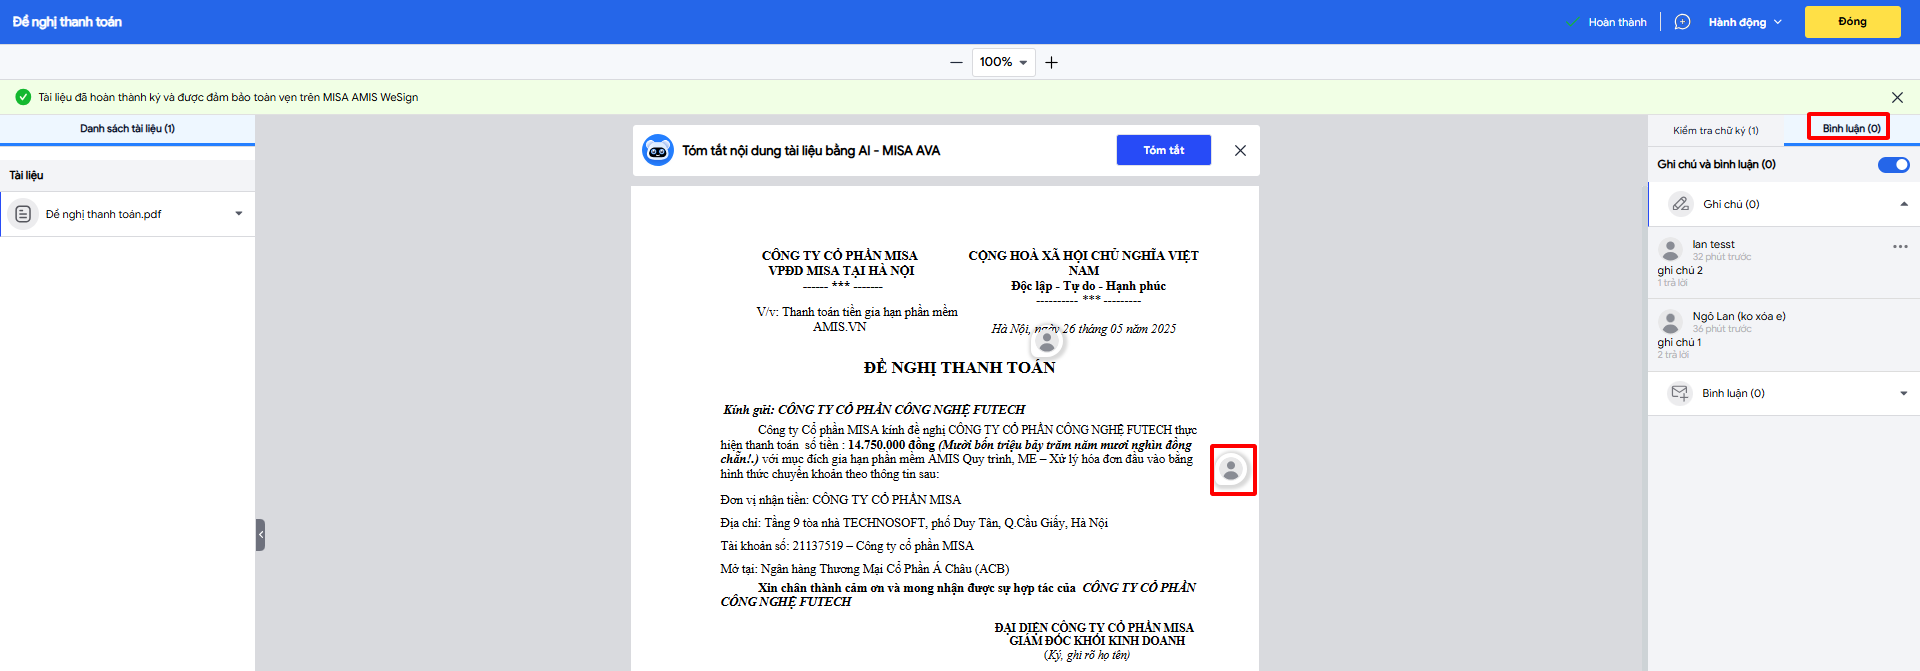Screen dimensions: 1920x671
Task: Click the MISA AVA robot icon
Action: 658,150
